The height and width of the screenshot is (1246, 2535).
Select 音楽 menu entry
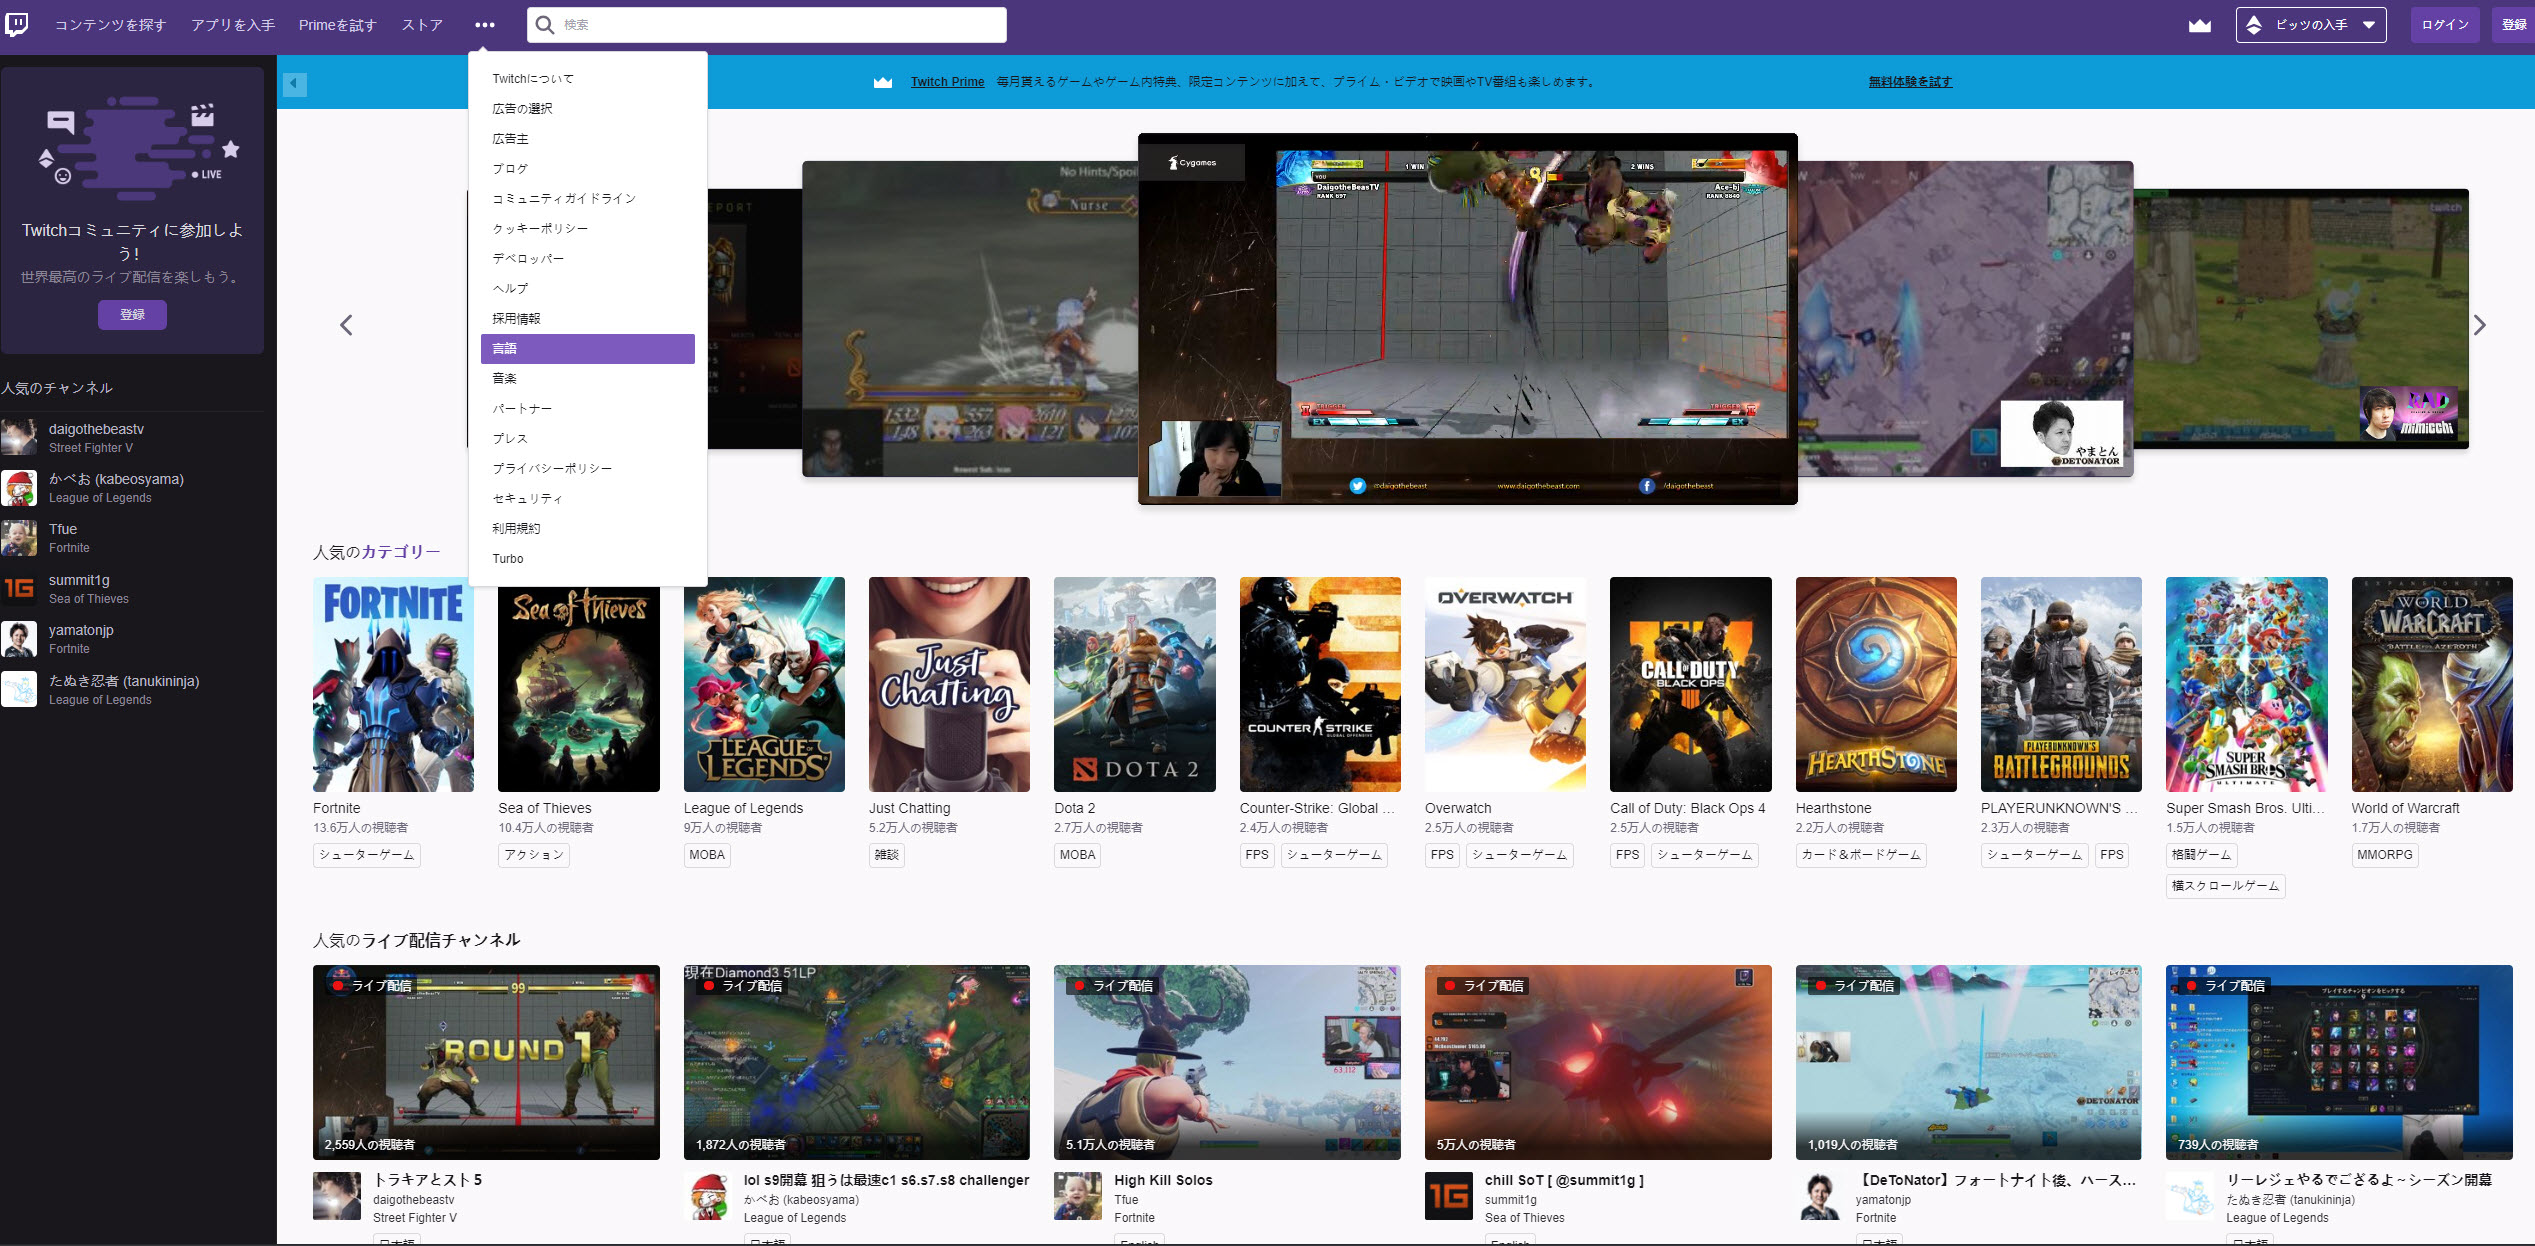coord(588,379)
